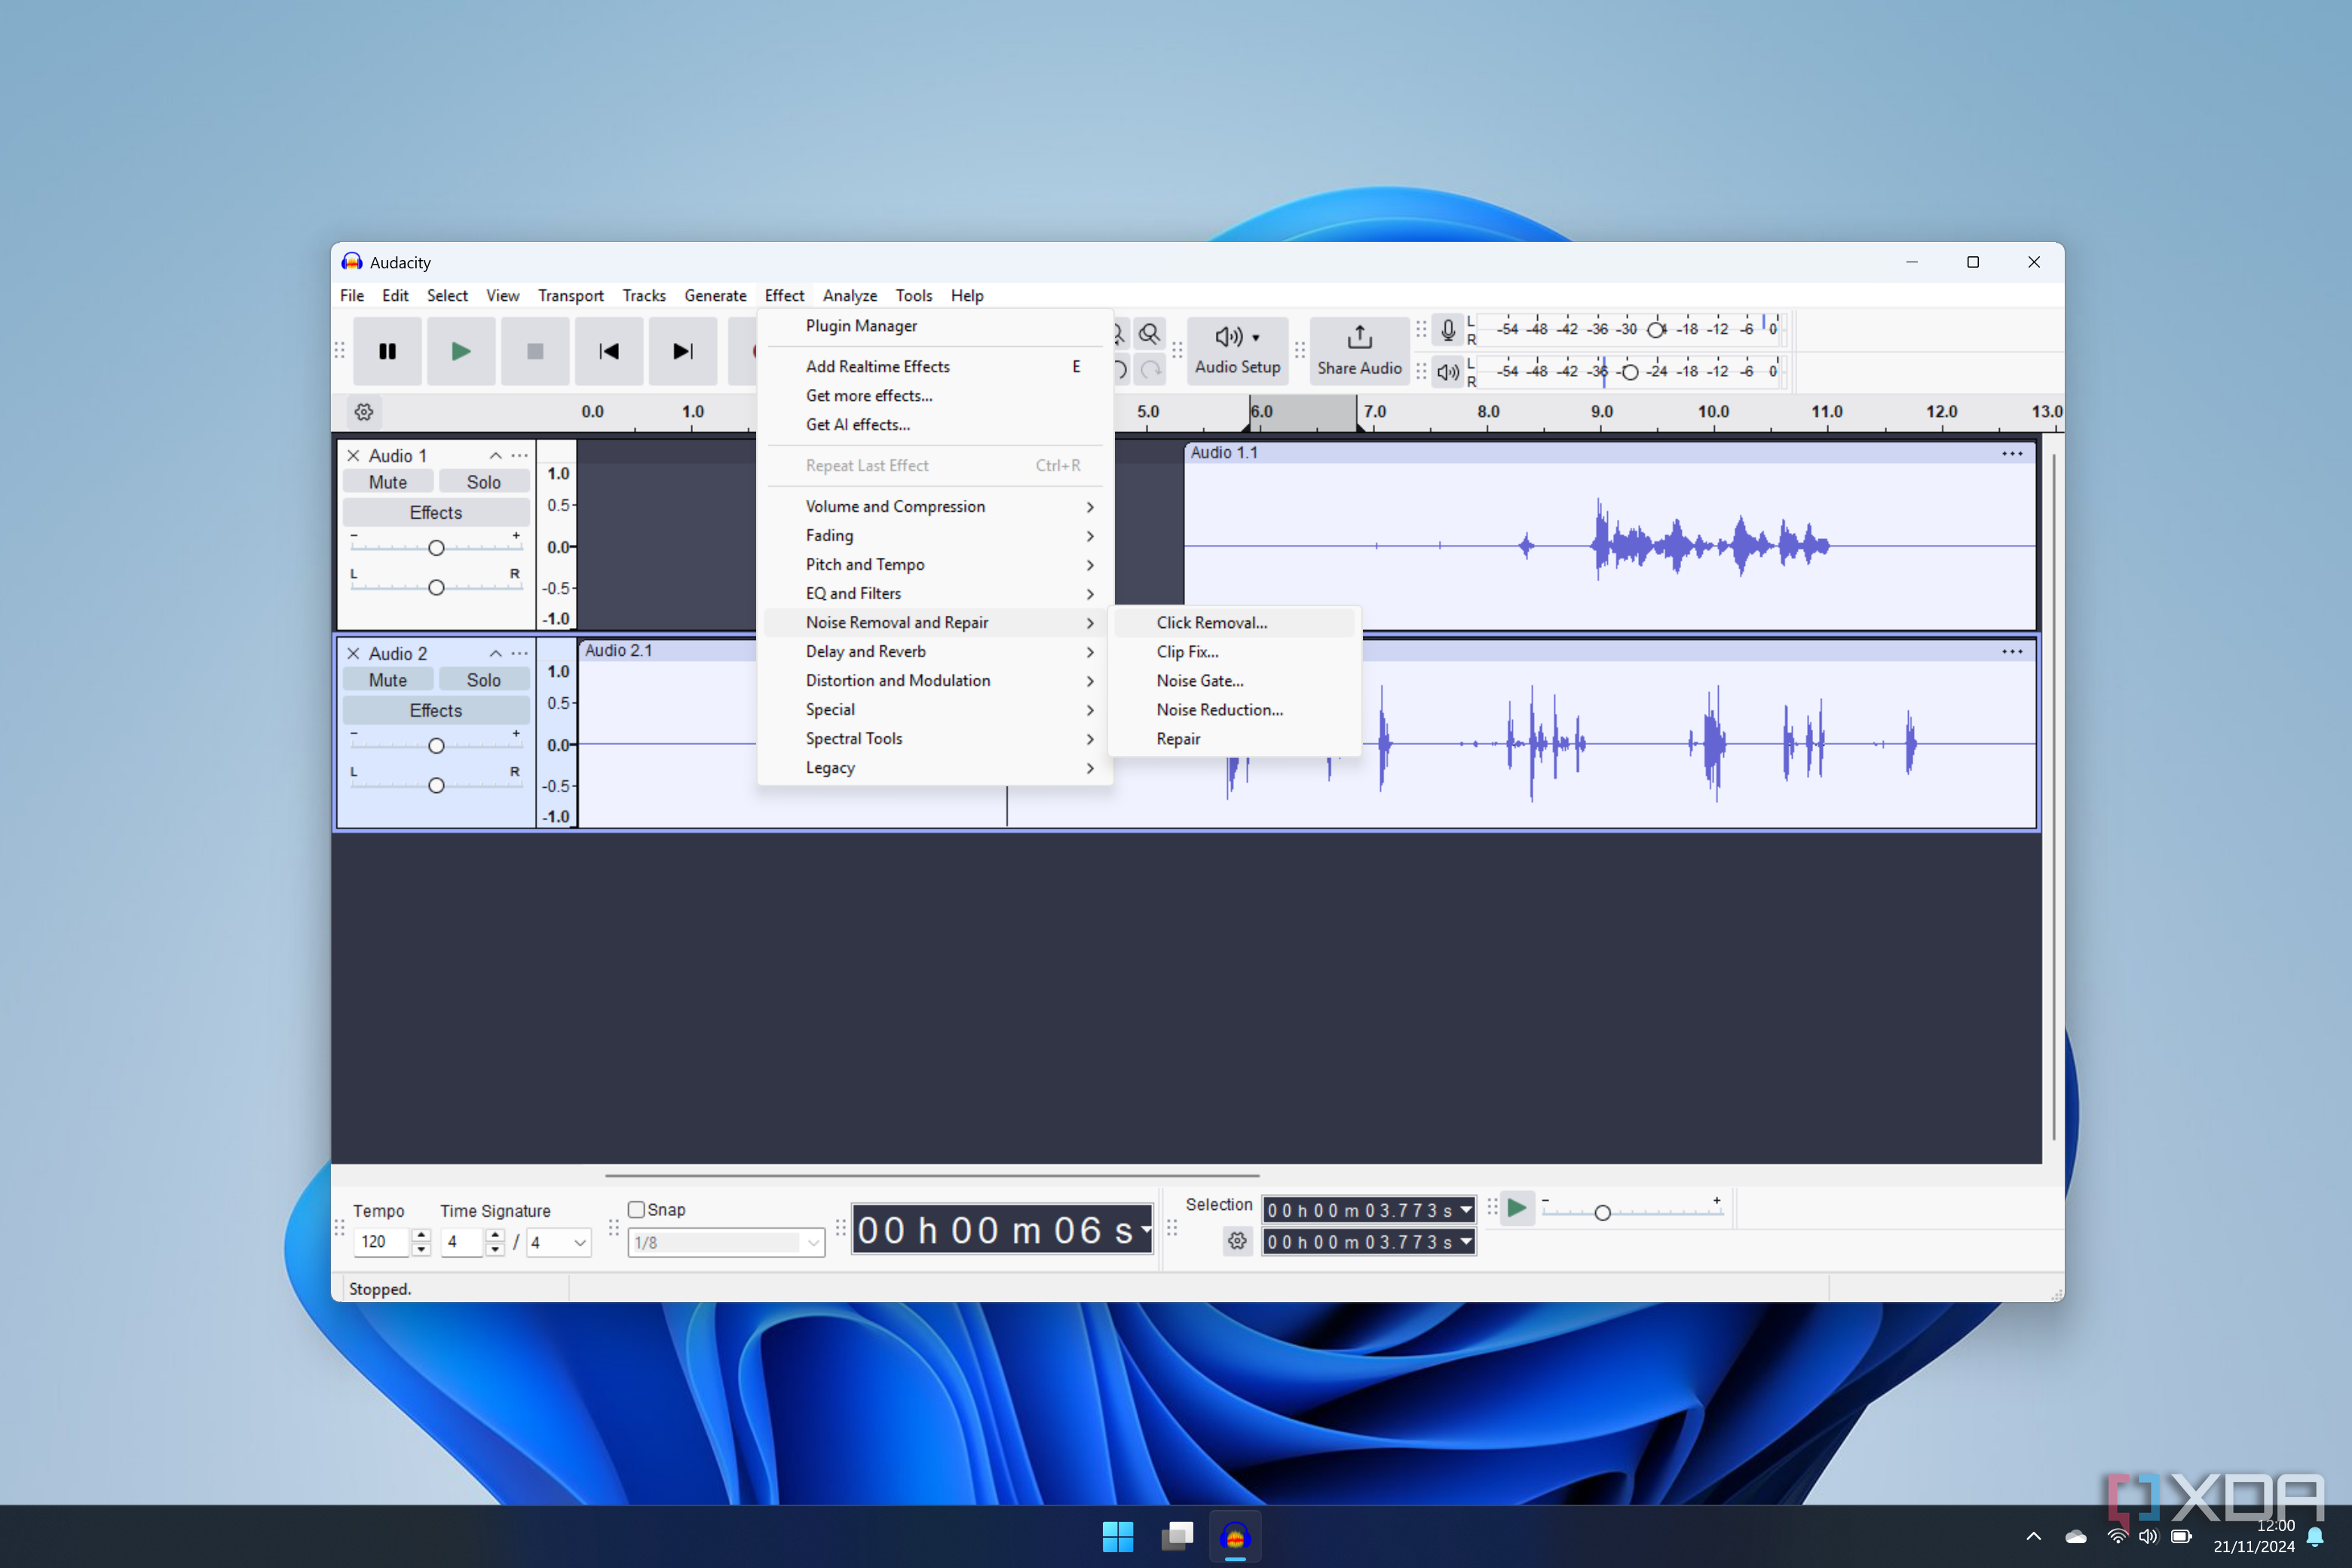The height and width of the screenshot is (1568, 2352).
Task: Open selection toolbar settings gear
Action: tap(1237, 1241)
